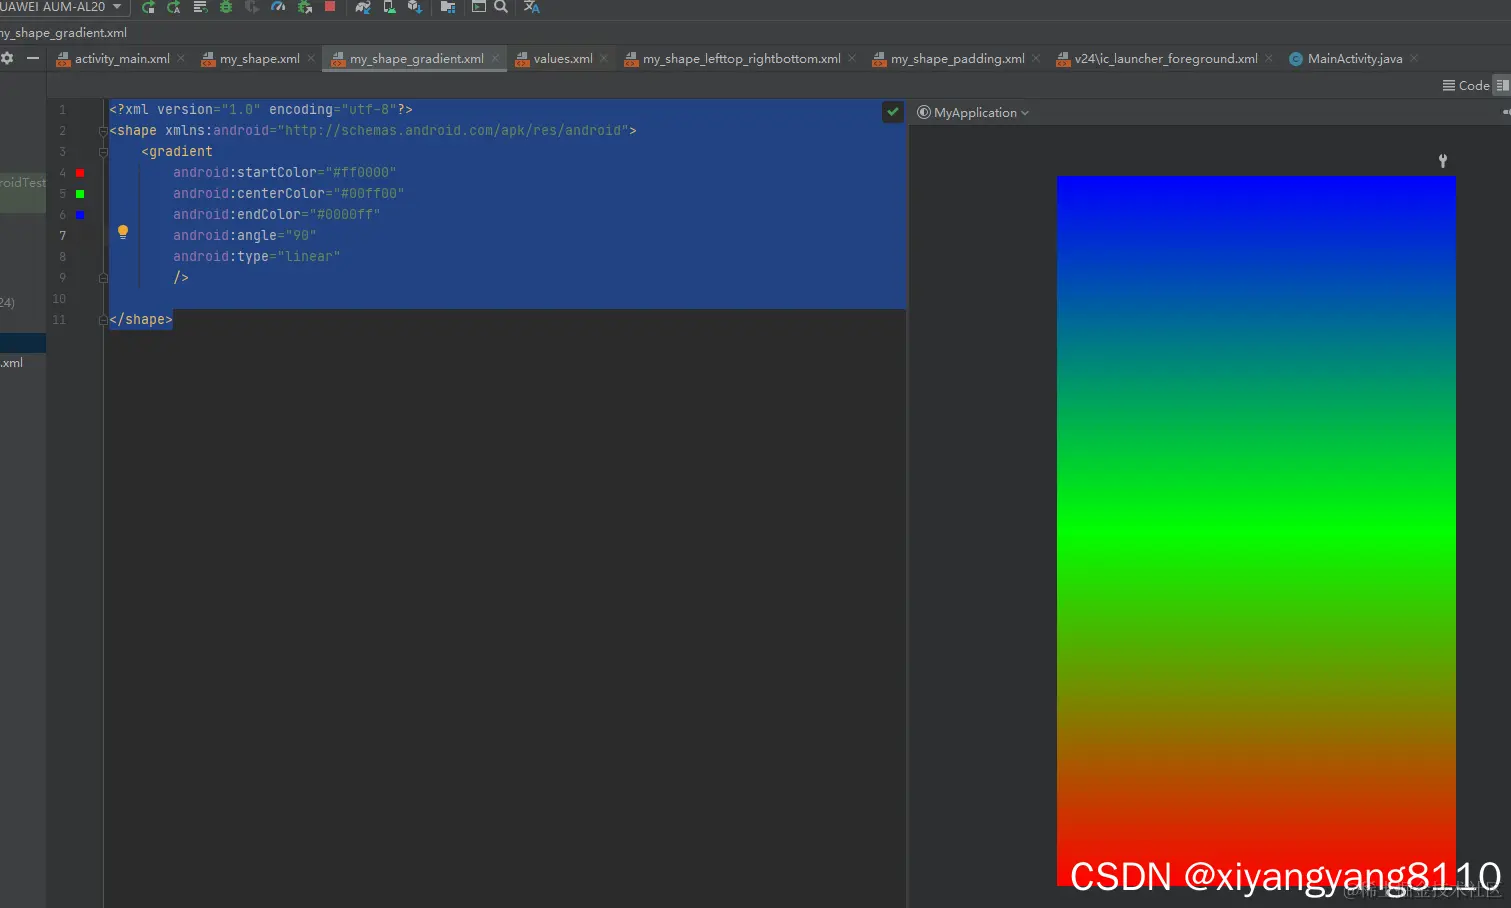Click the startColor value "#ff0000"

click(361, 173)
